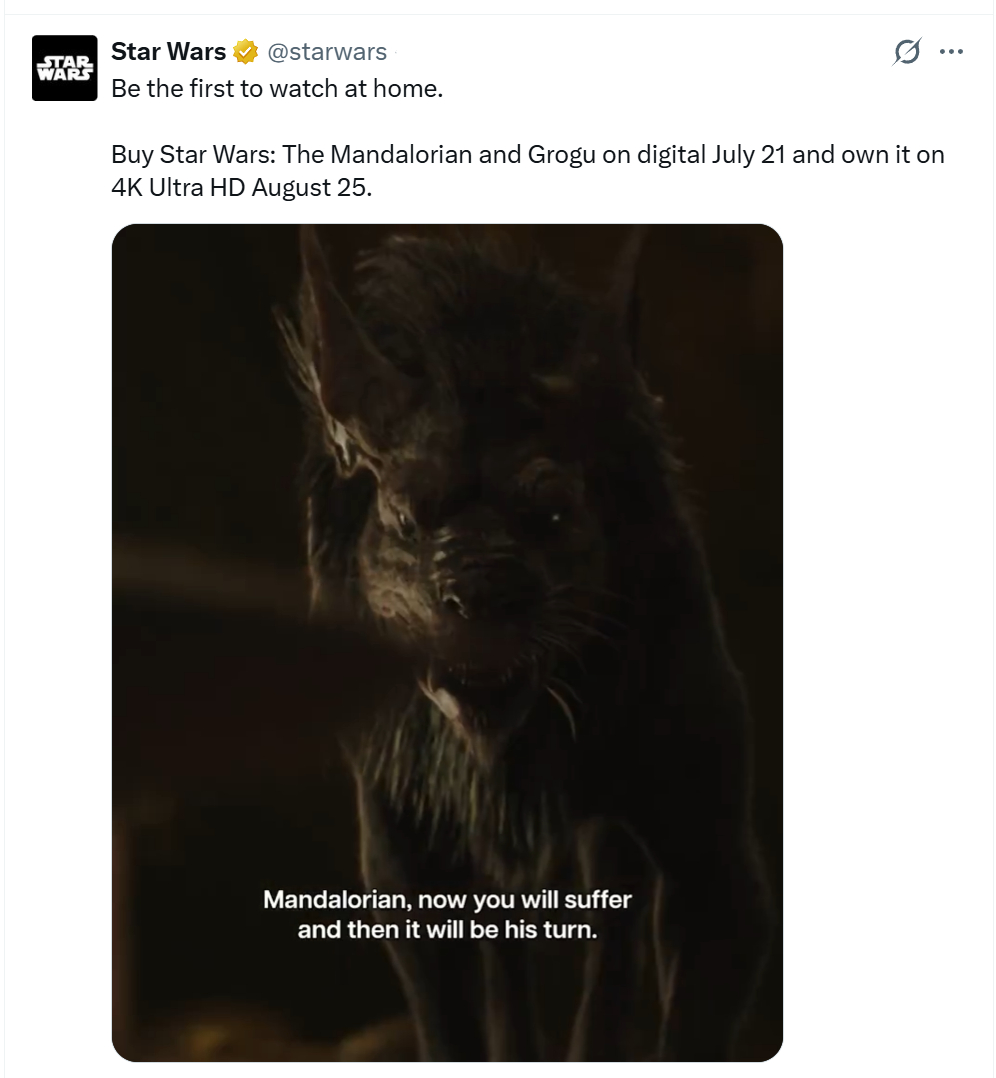Open the three-dot More options menu
This screenshot has width=996, height=1078.
pyautogui.click(x=951, y=52)
